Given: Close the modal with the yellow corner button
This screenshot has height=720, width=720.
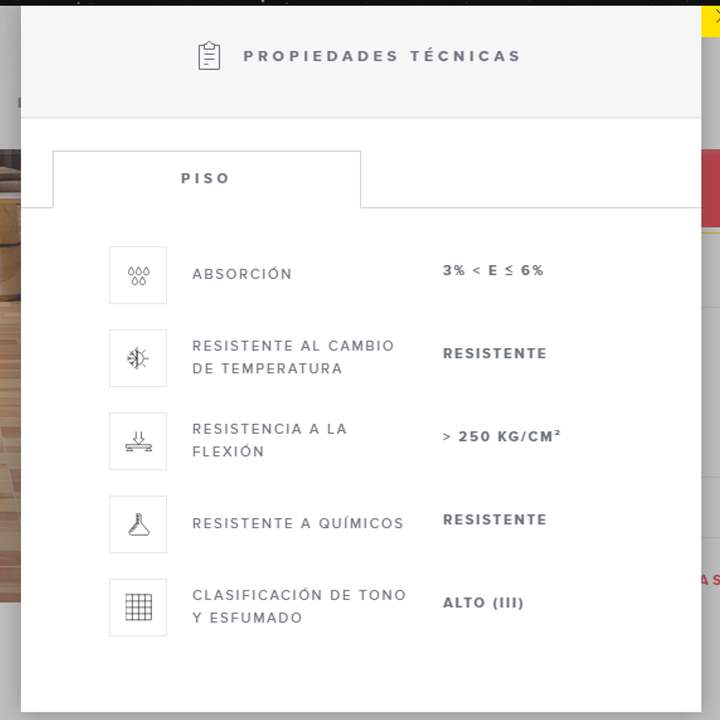Looking at the screenshot, I should click(x=711, y=22).
